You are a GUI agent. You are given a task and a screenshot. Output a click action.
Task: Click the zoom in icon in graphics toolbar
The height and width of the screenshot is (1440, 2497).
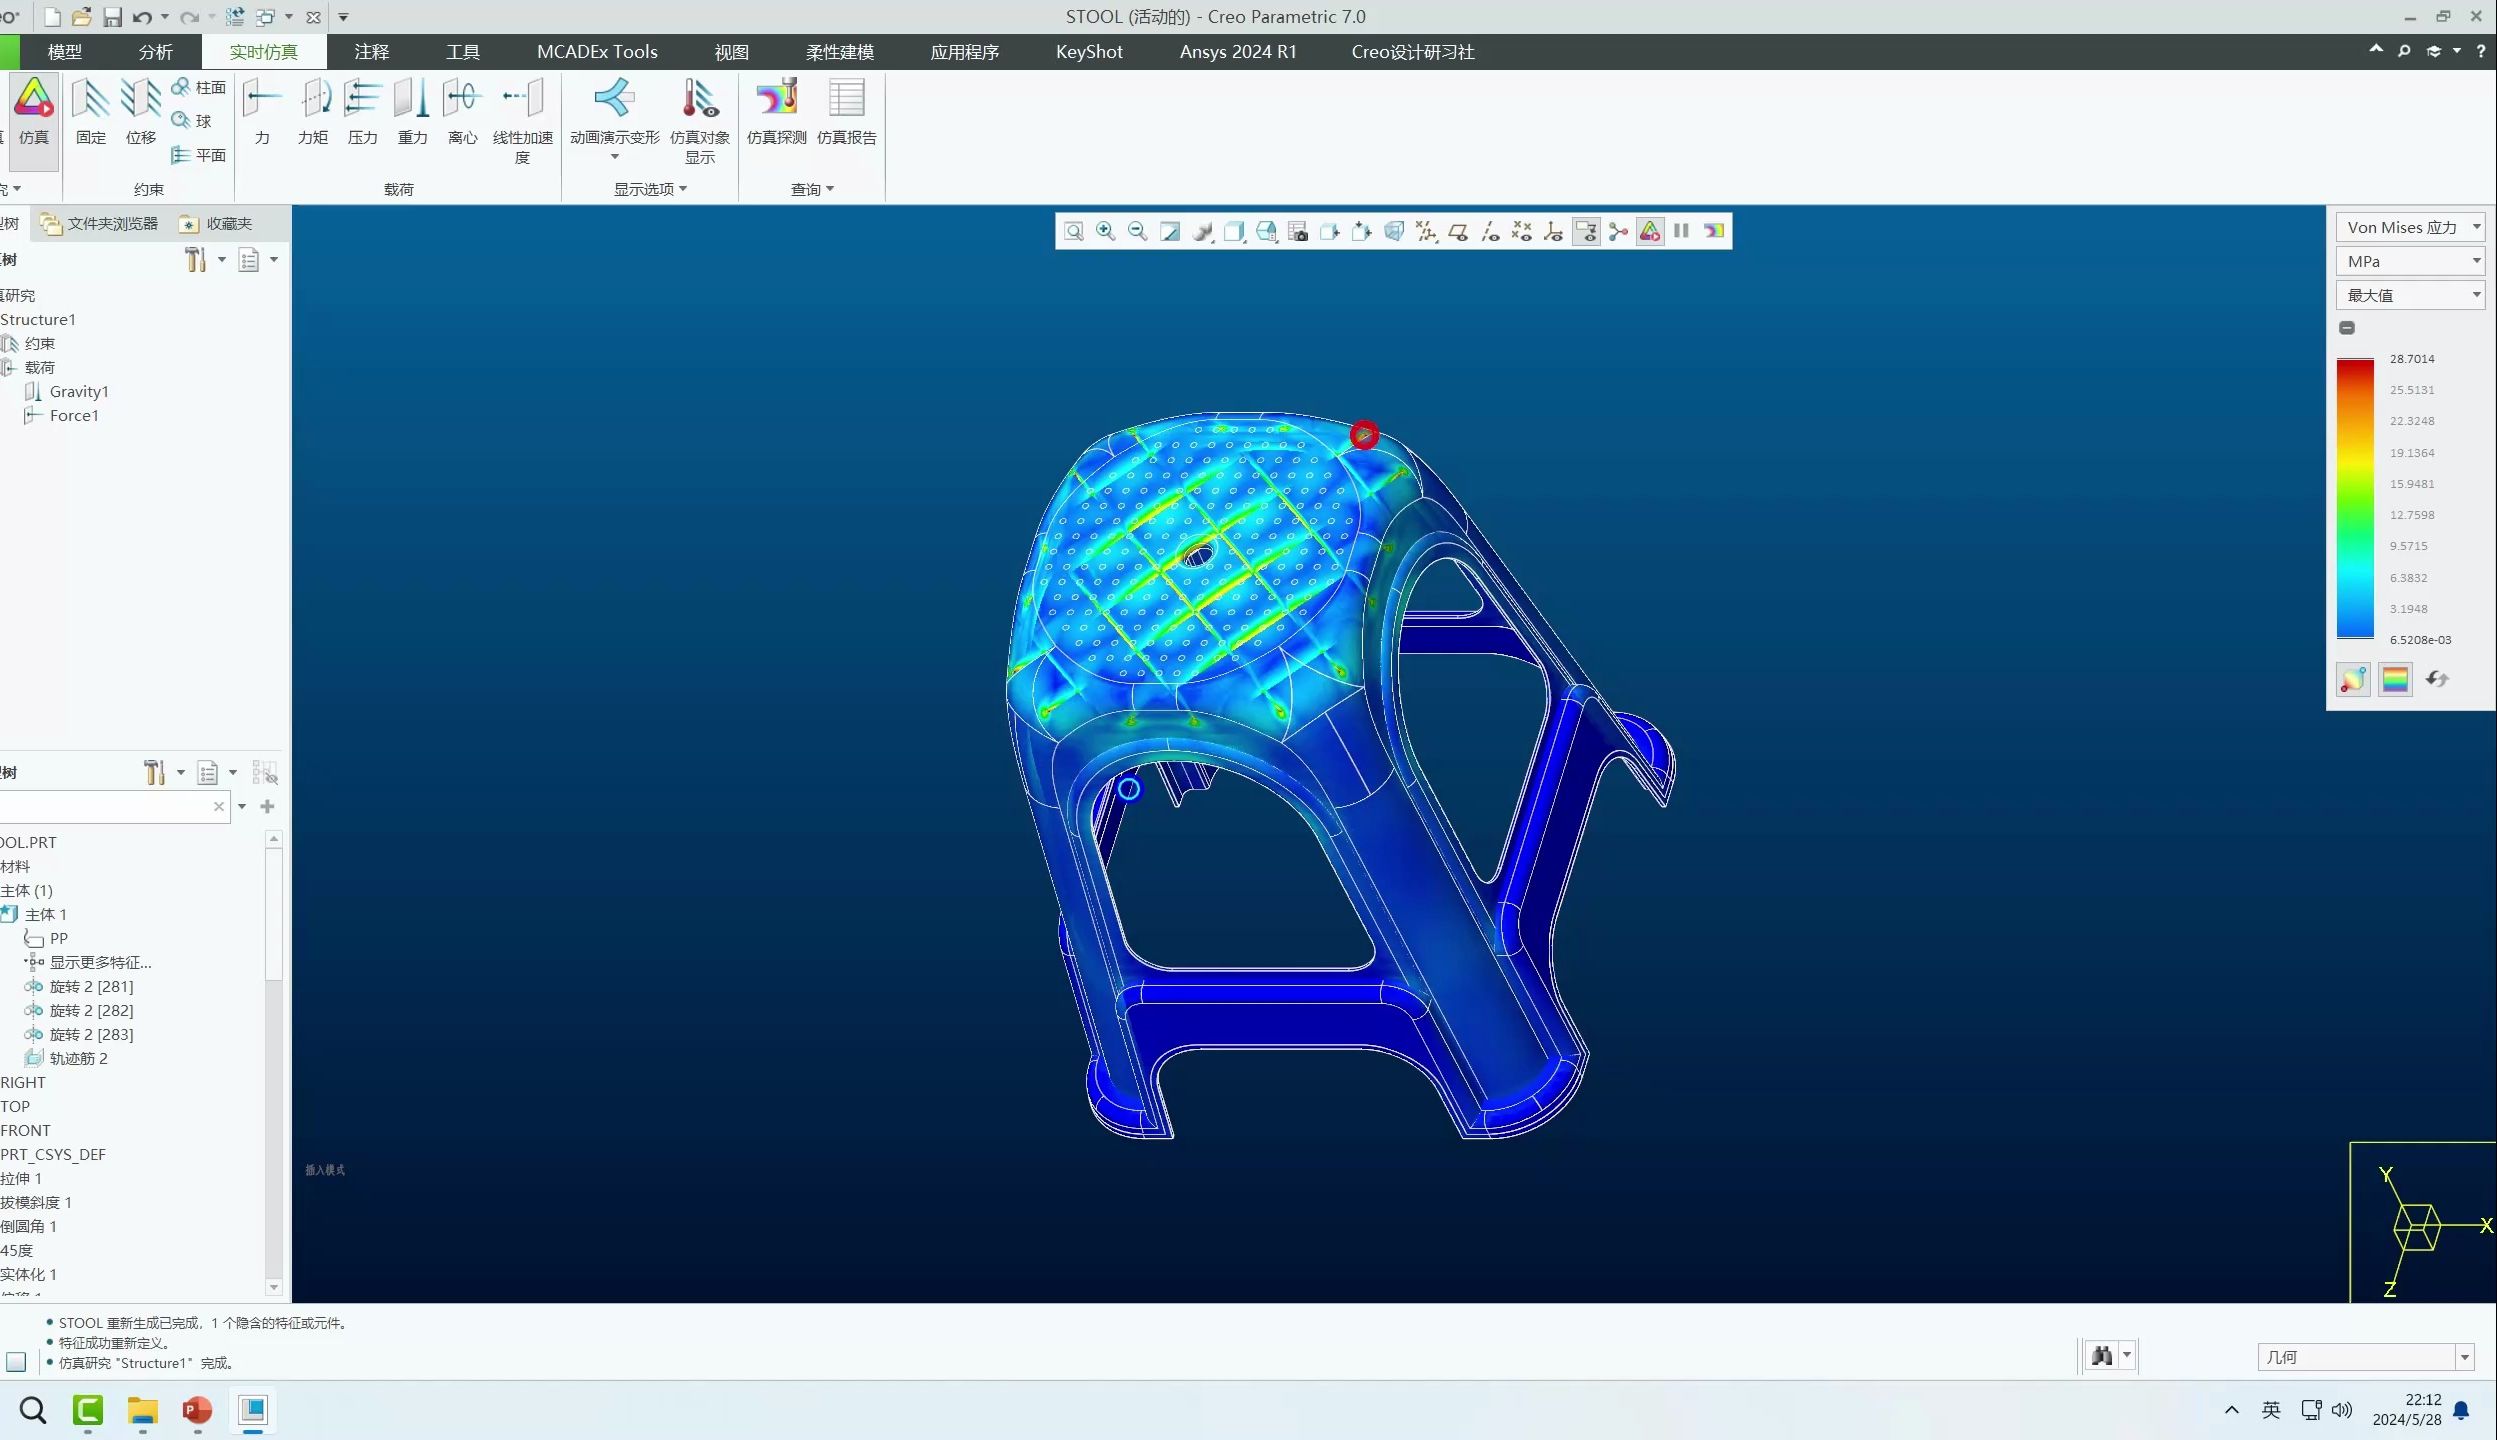pos(1105,231)
